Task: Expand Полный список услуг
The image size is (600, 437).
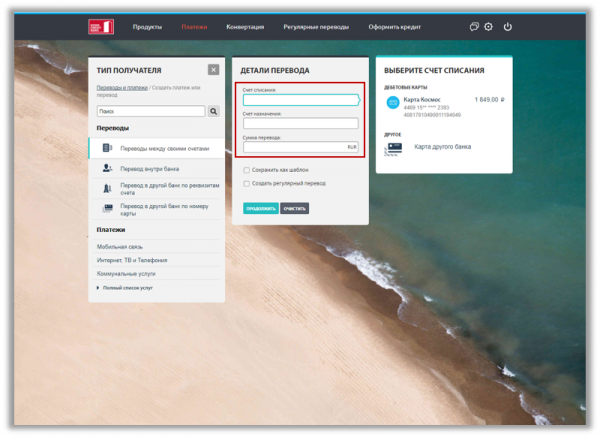Action: click(125, 288)
